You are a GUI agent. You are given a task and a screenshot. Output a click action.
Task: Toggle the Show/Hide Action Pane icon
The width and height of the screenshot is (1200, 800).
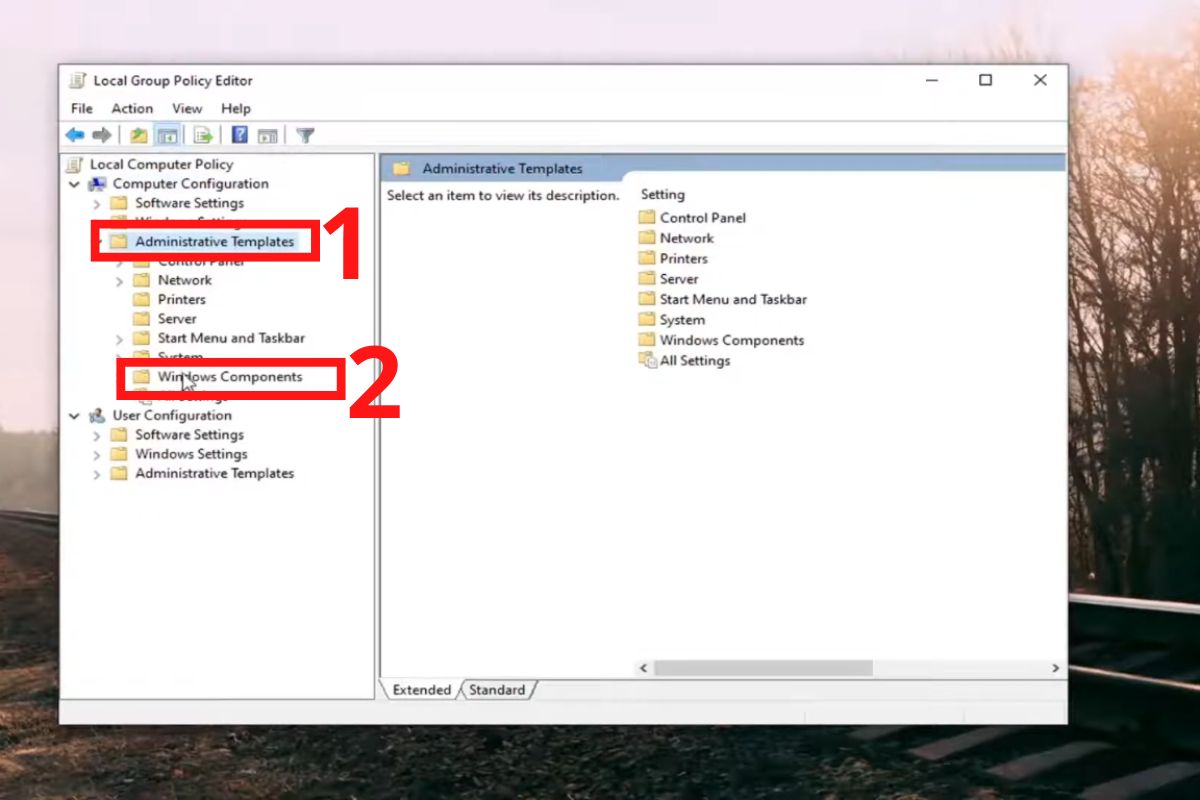tap(268, 134)
